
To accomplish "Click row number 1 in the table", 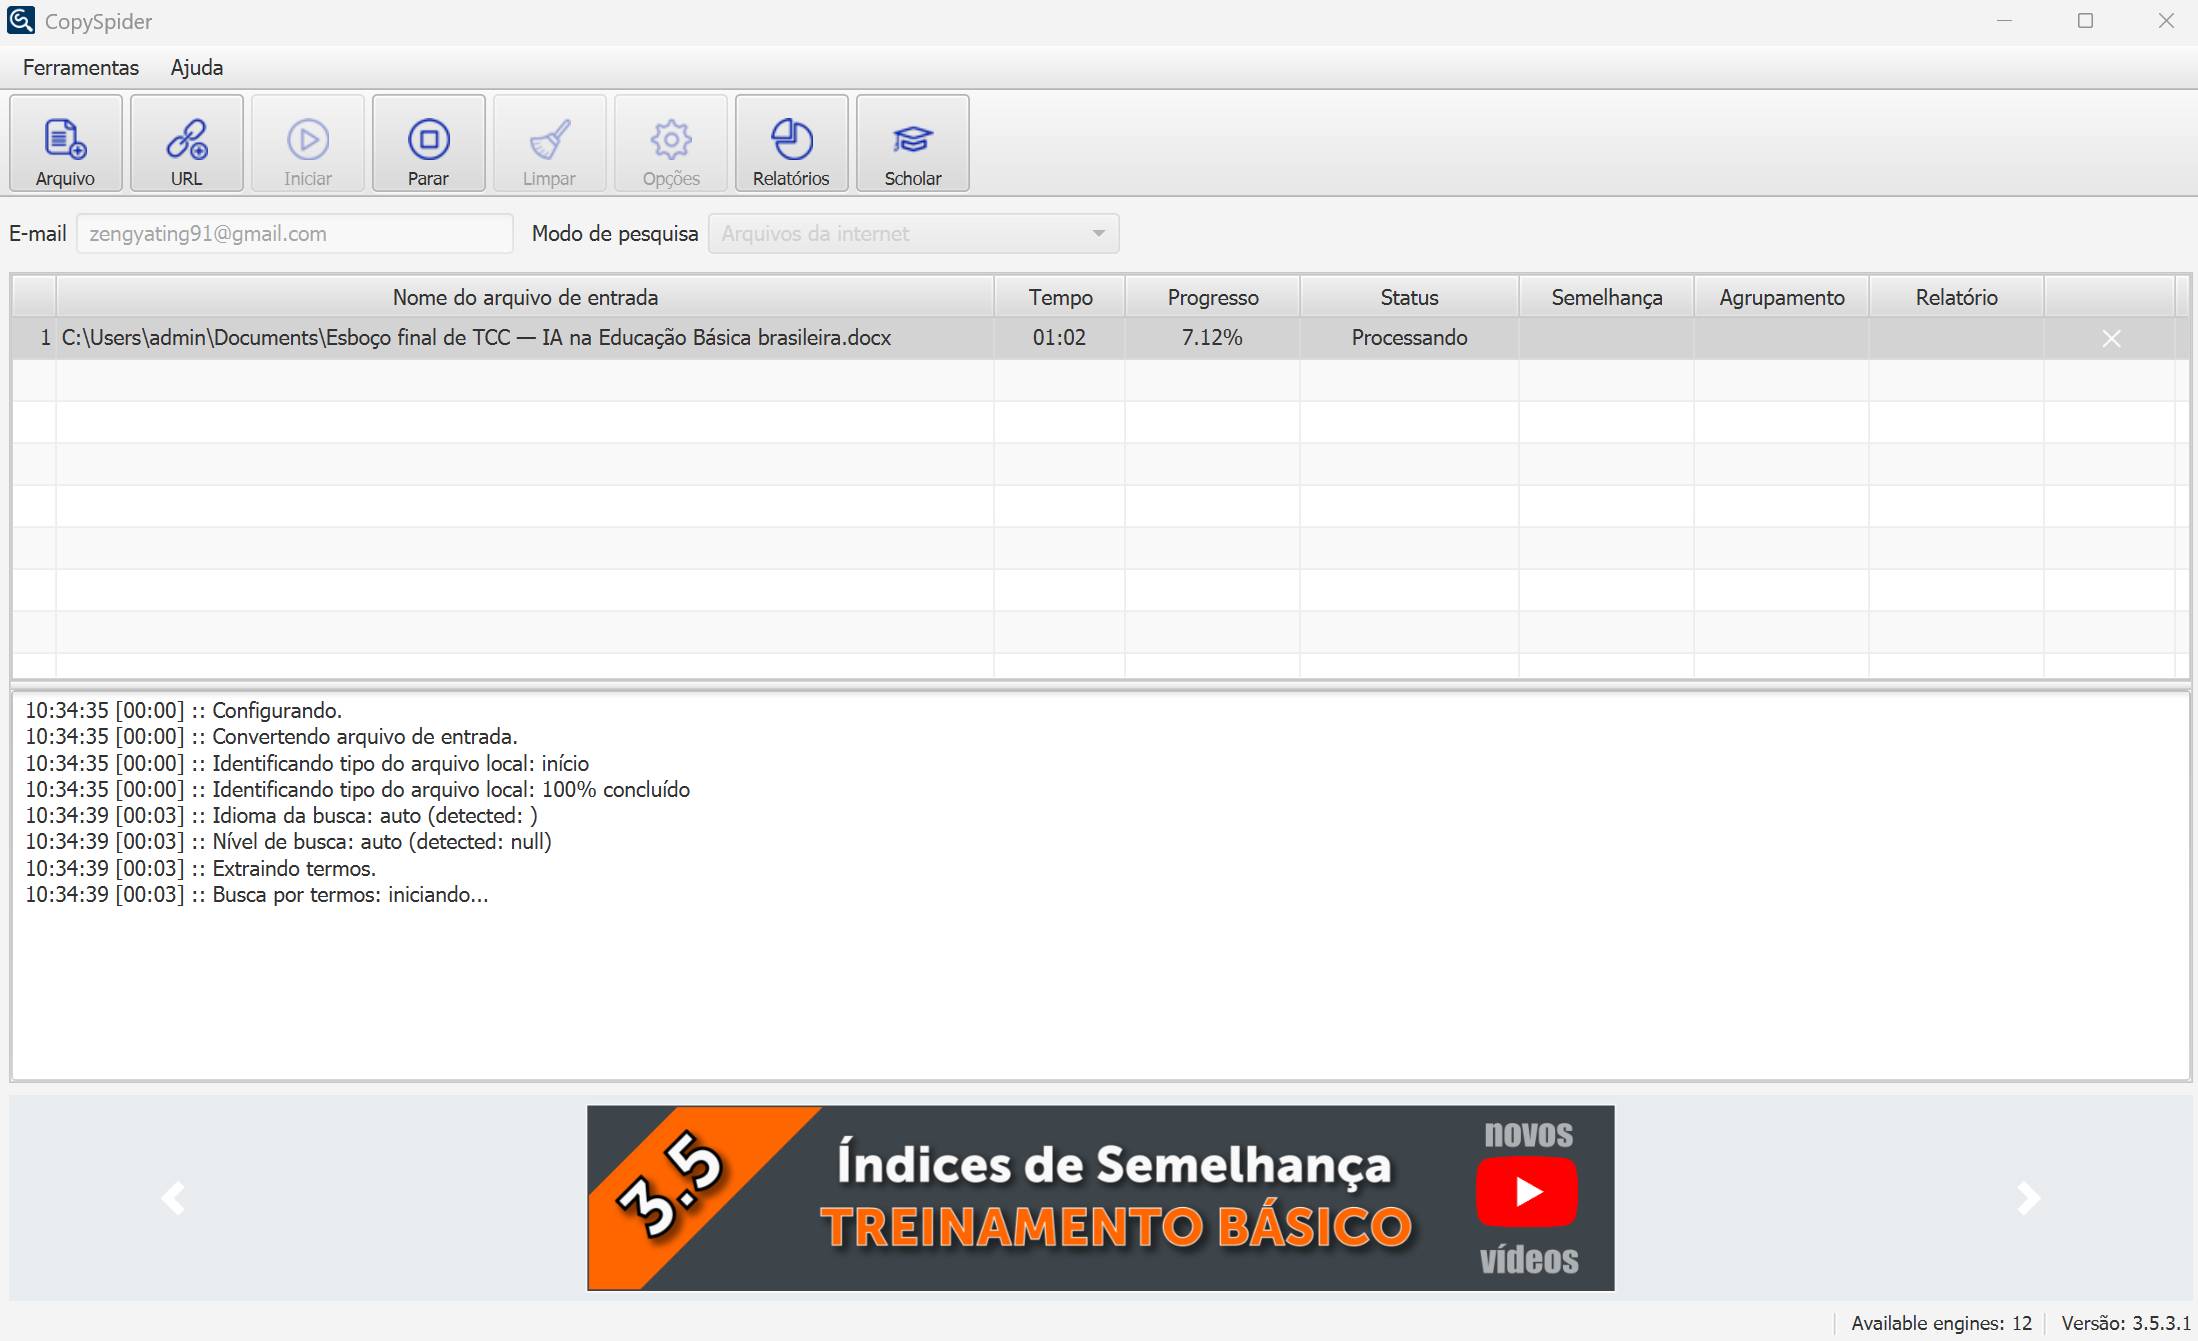I will 45,338.
